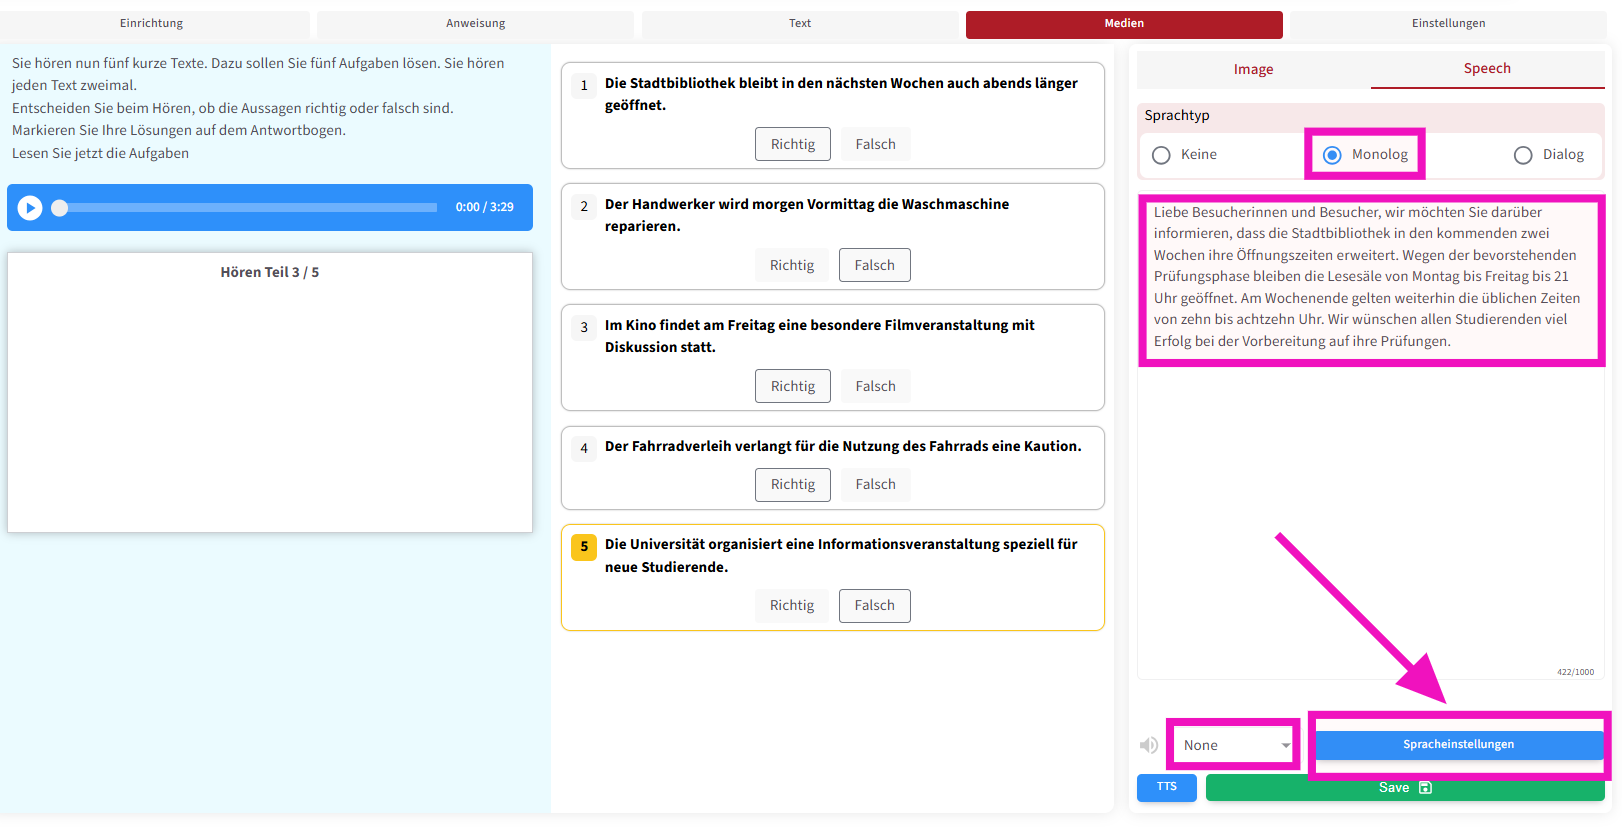Switch to the Image sub-tab

1253,69
